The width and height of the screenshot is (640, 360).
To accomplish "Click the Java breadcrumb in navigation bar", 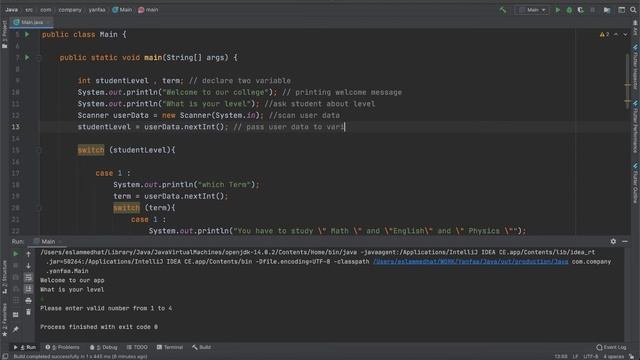I will 11,10.
